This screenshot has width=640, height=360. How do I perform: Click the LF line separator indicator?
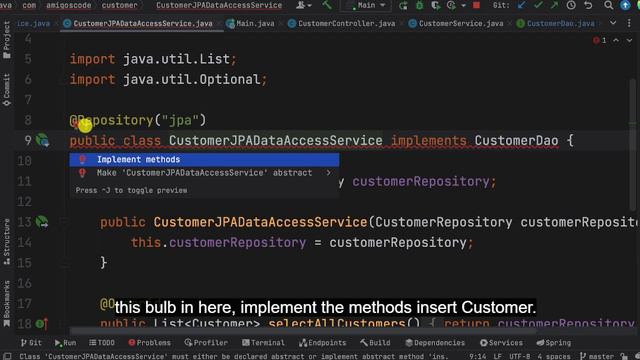[x=498, y=356]
